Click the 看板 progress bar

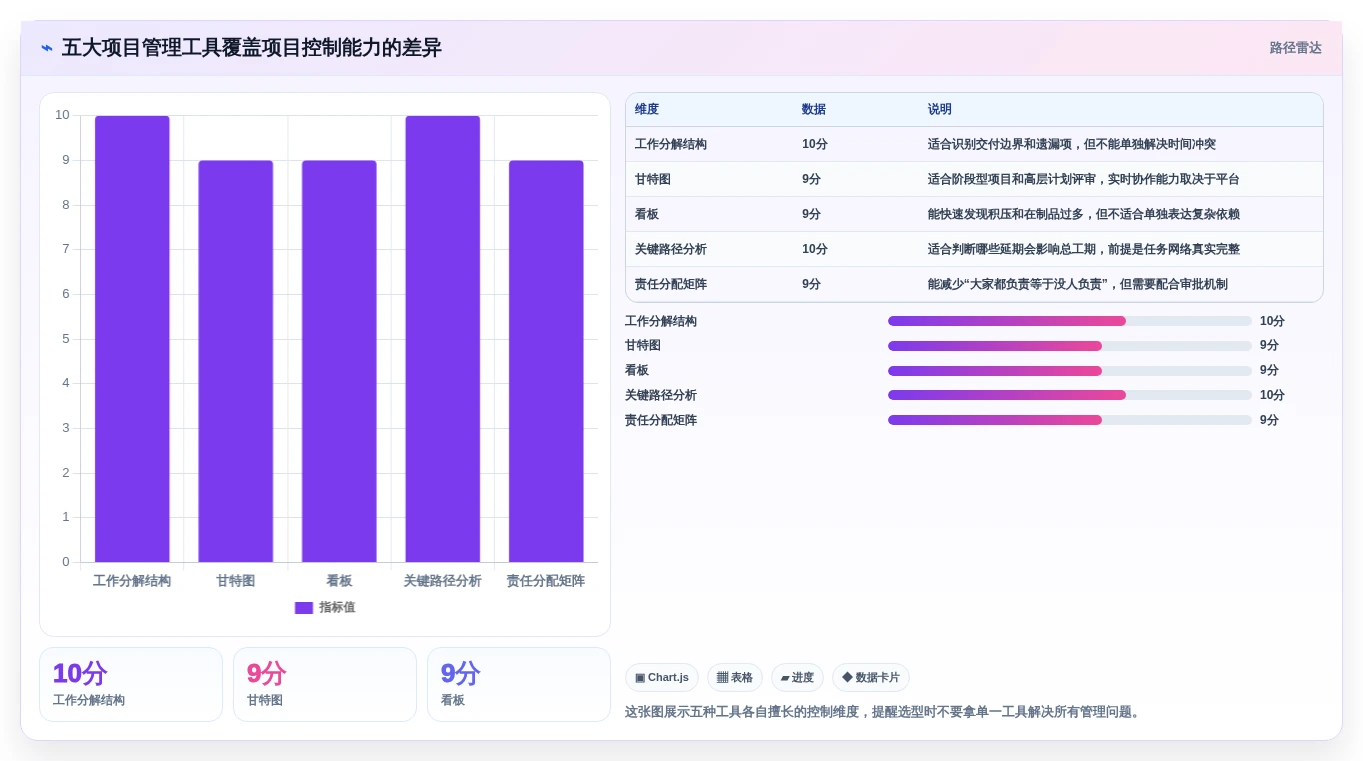coord(1070,371)
